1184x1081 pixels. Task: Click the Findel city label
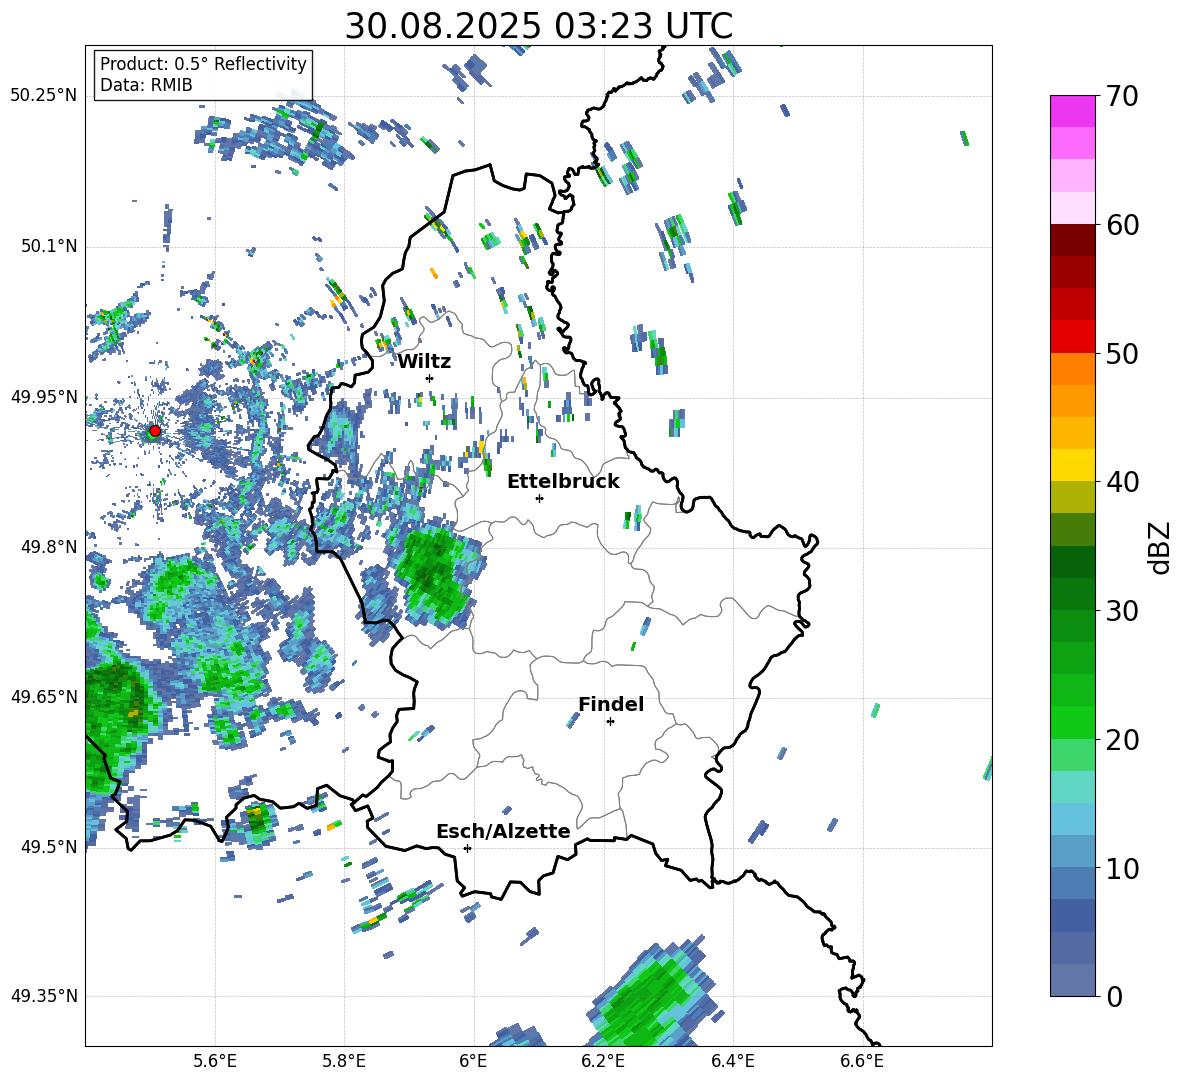tap(611, 704)
